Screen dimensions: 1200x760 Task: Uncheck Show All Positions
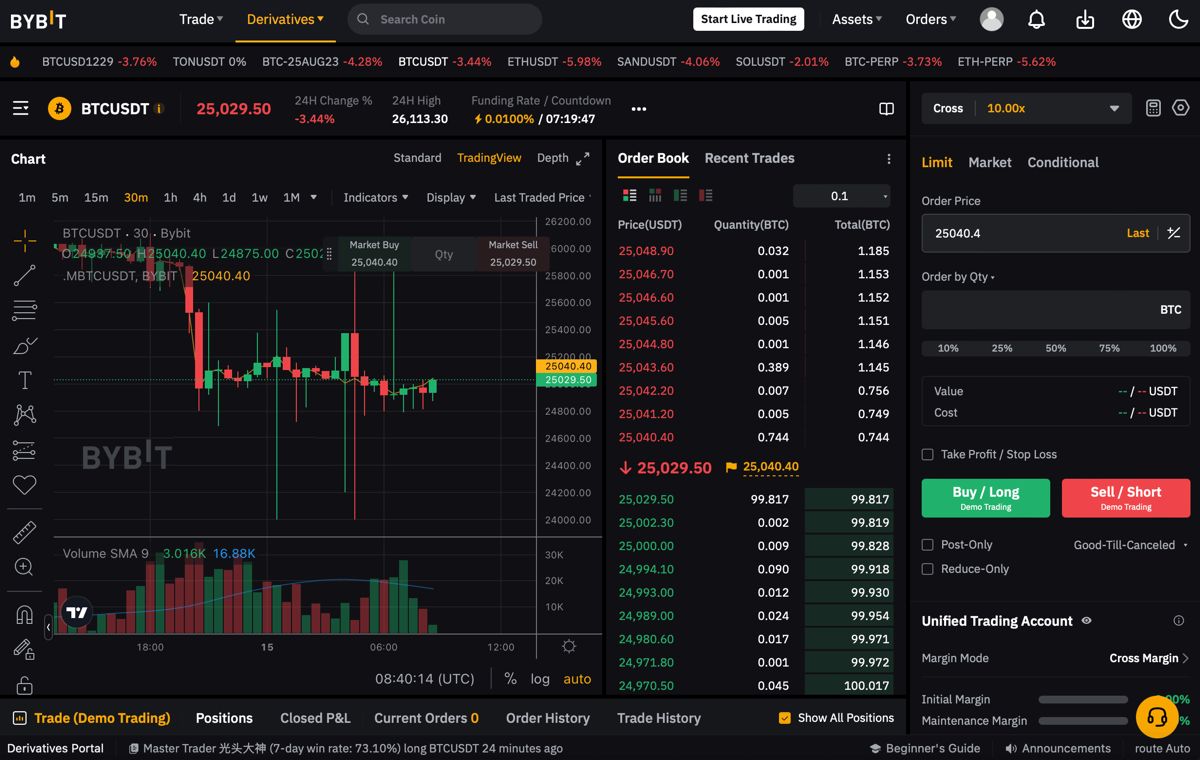[785, 718]
